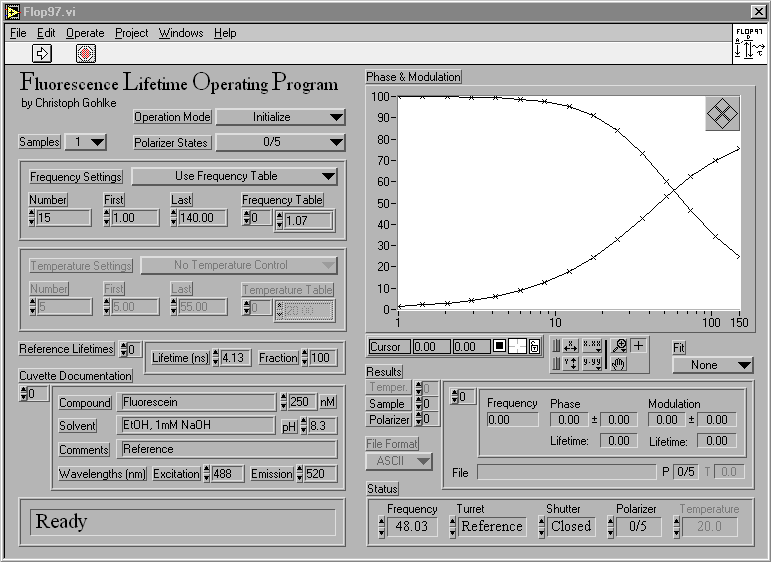771x562 pixels.
Task: Select the crosshair cursor mode tool
Action: (x=639, y=346)
